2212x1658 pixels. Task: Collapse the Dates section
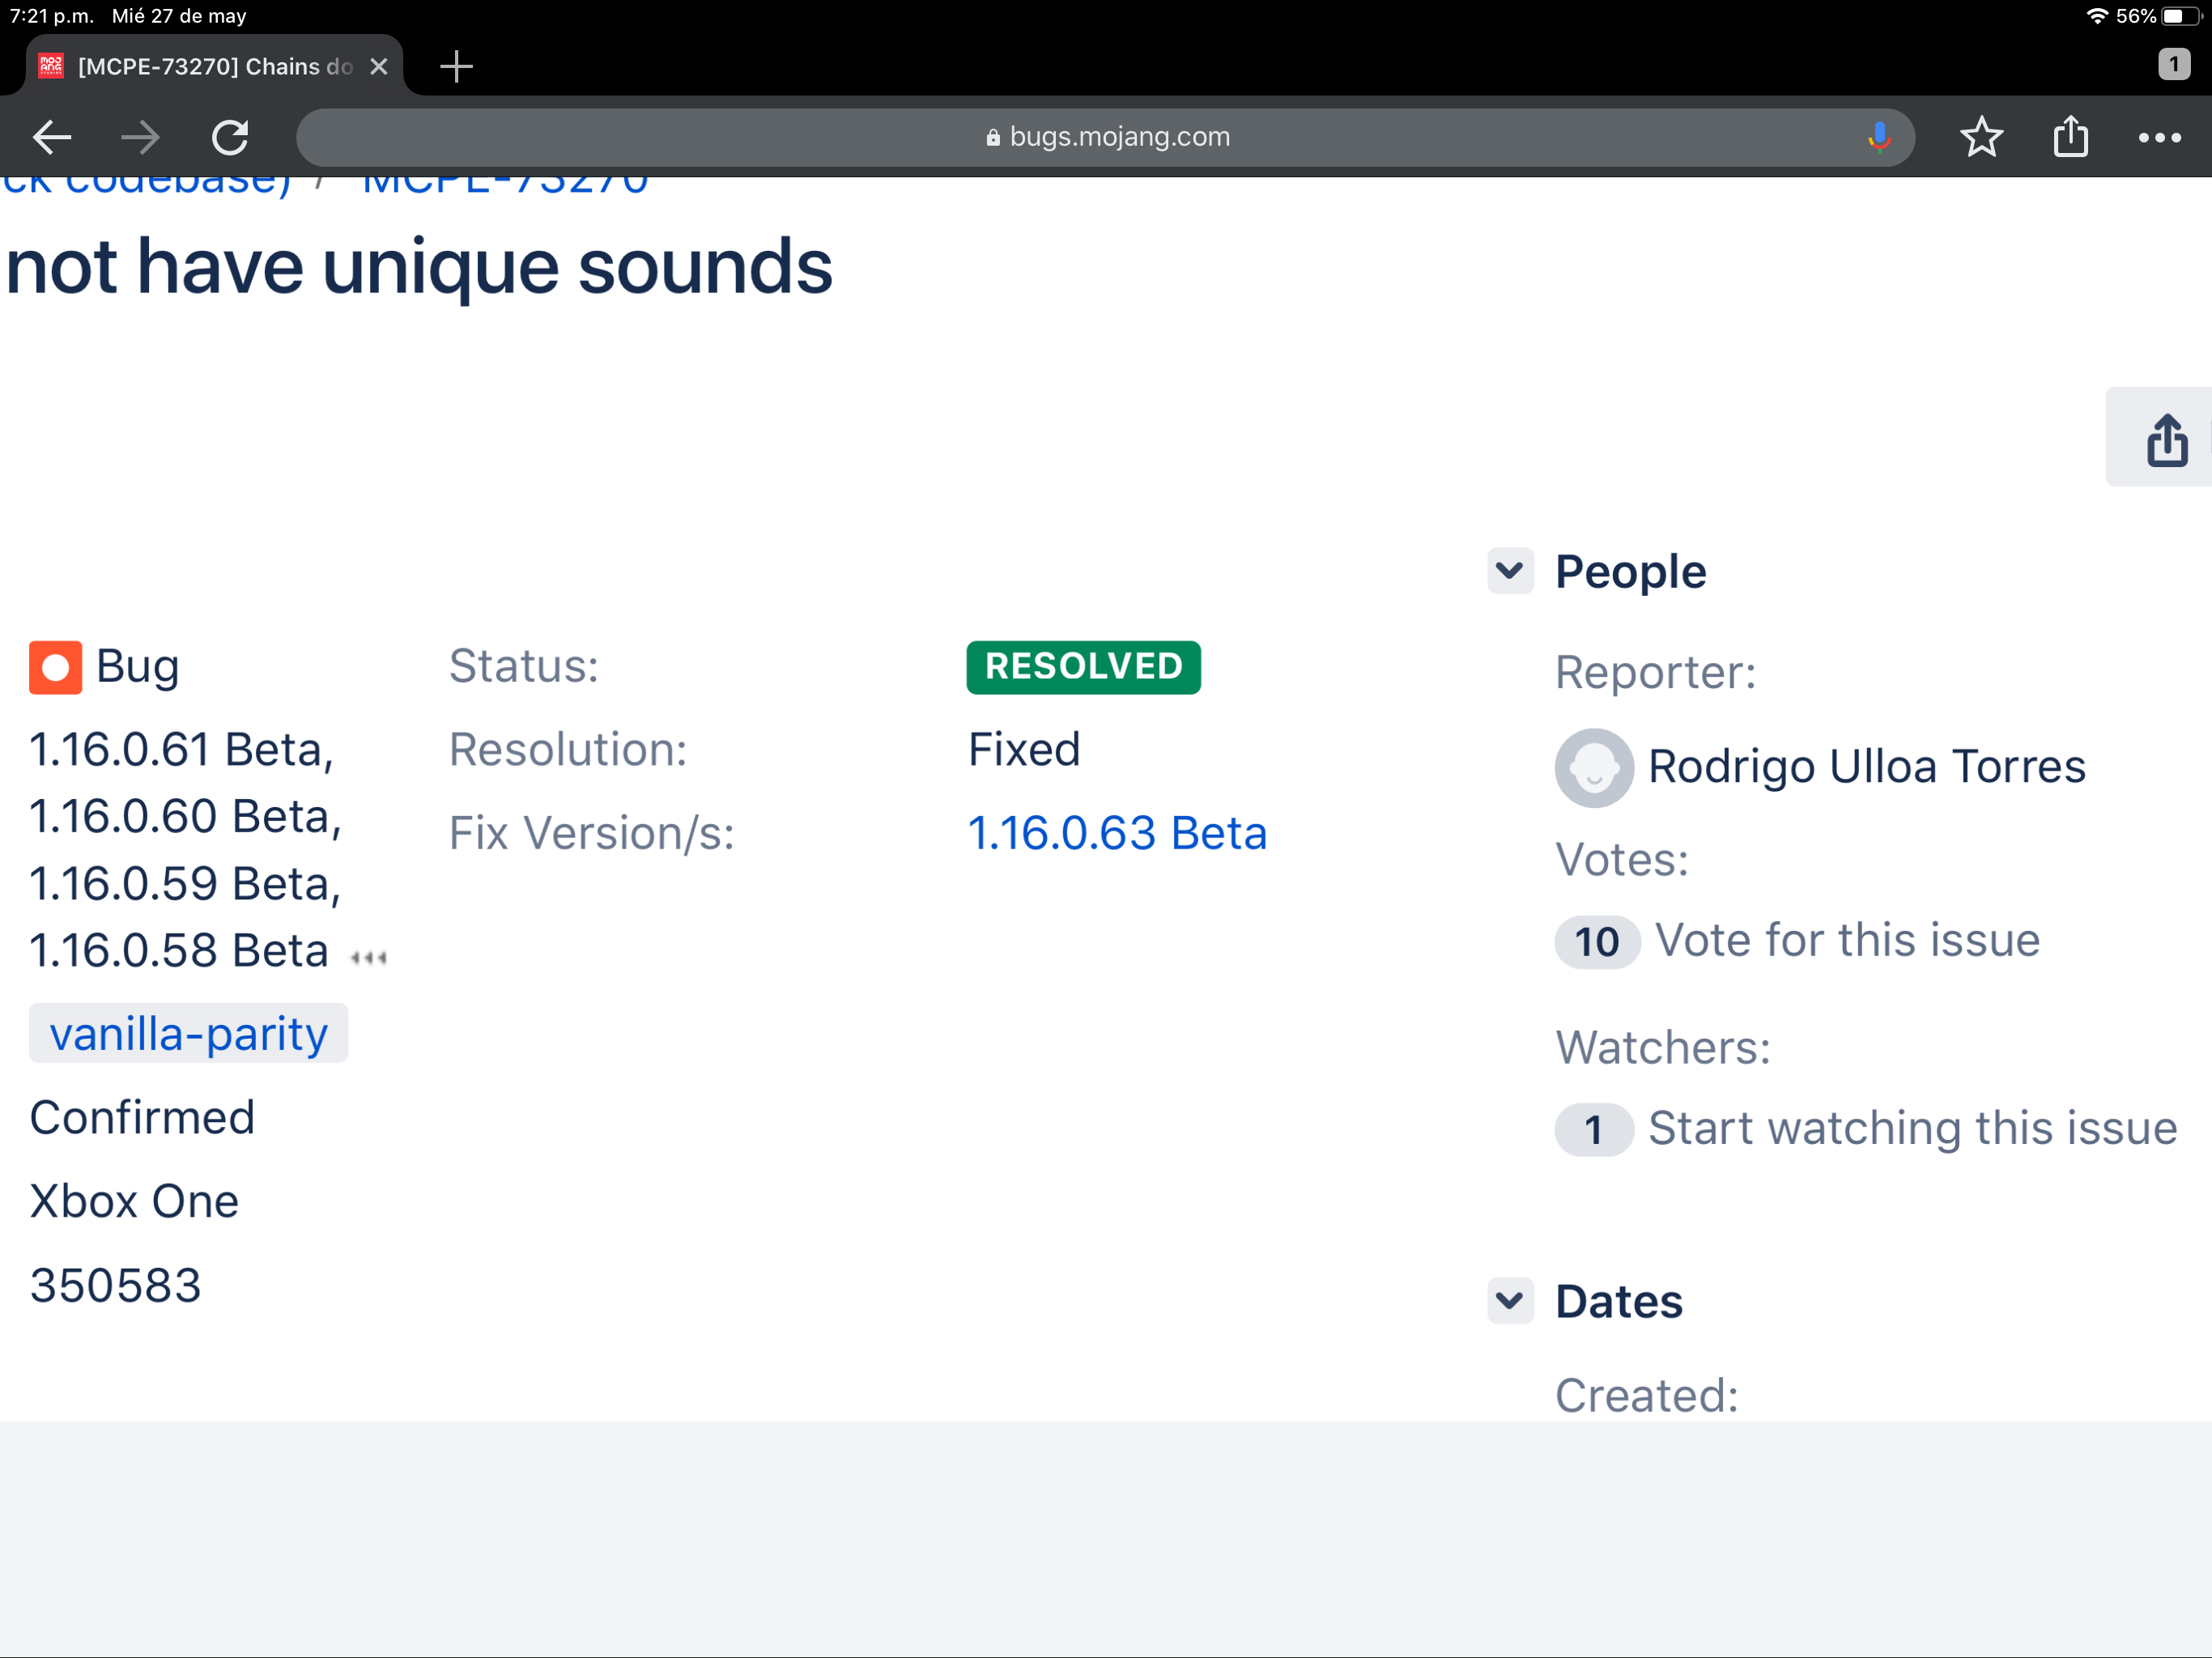pyautogui.click(x=1509, y=1301)
